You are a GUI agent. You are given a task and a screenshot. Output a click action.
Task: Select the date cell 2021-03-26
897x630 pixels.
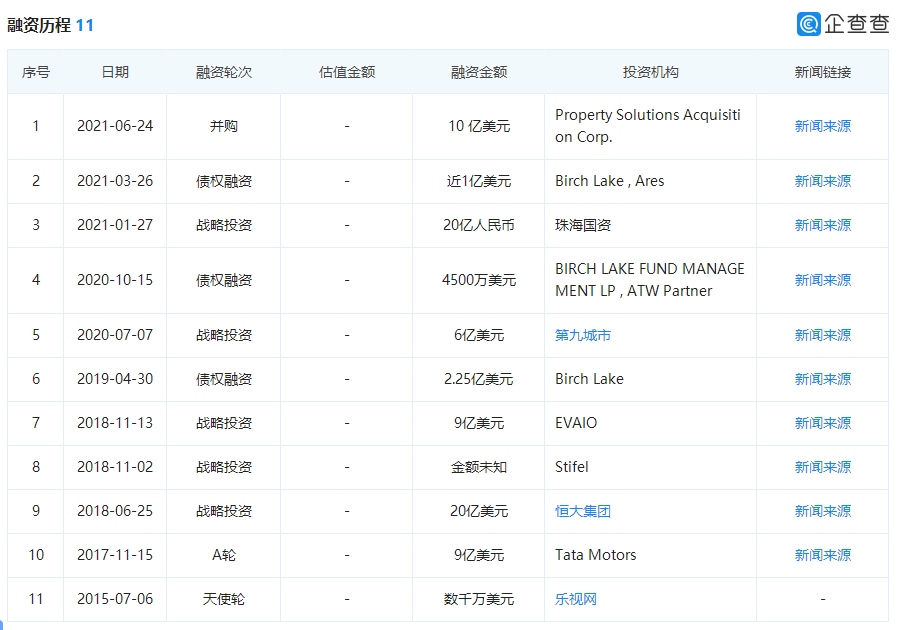point(115,181)
